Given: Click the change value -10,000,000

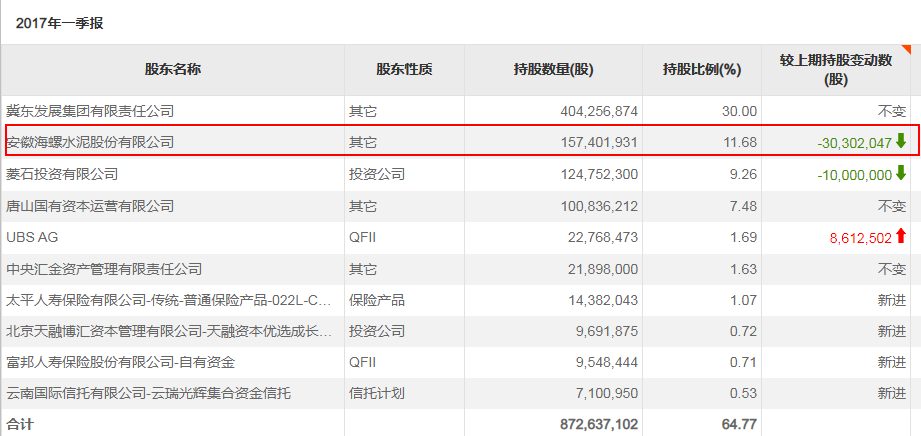Looking at the screenshot, I should tap(855, 175).
